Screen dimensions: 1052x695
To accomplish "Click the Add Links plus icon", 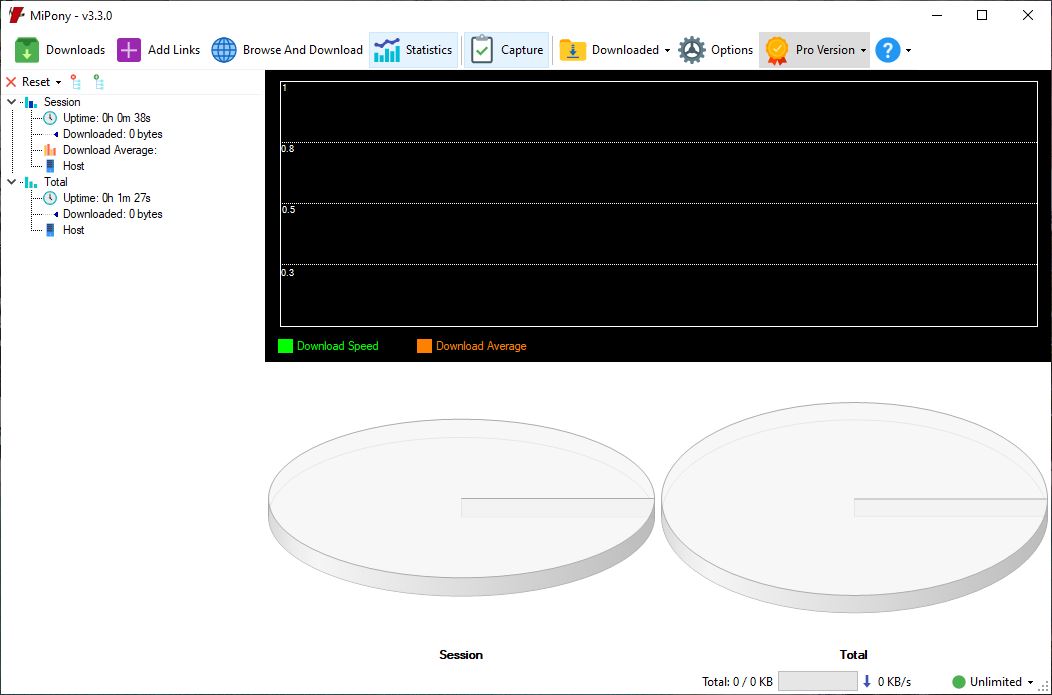I will pos(129,50).
